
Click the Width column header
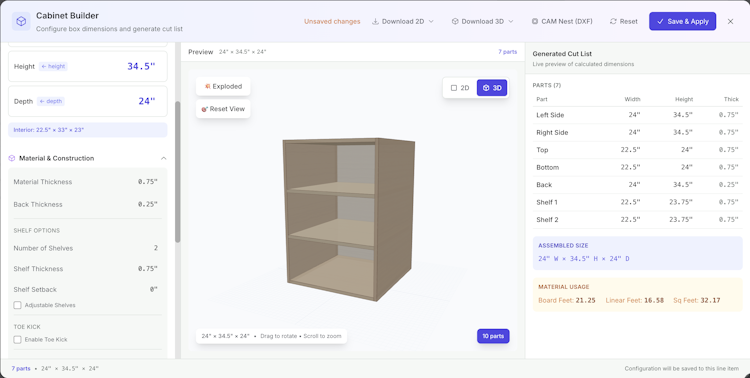click(632, 99)
